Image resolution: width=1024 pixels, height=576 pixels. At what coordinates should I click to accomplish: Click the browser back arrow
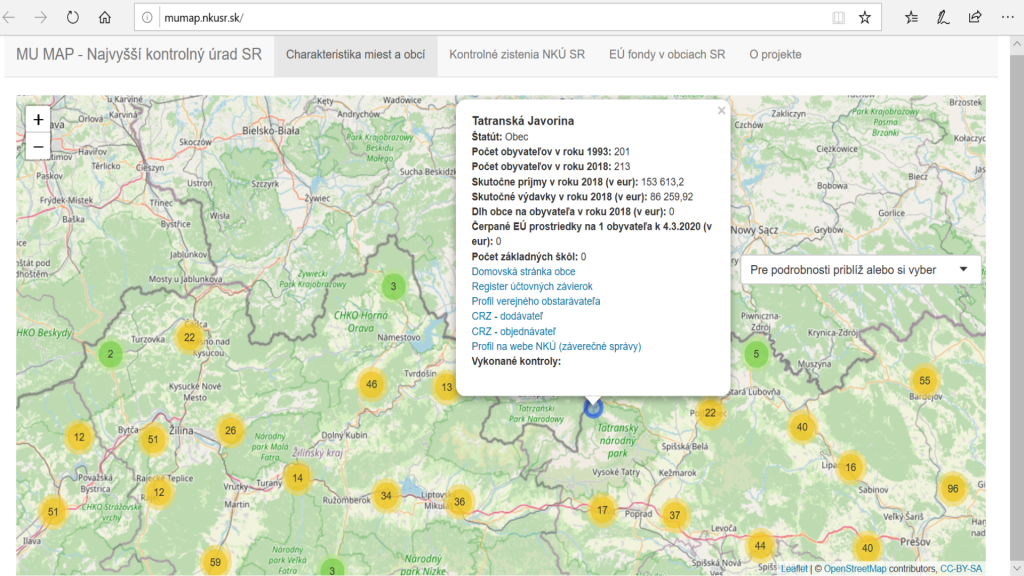[x=9, y=18]
